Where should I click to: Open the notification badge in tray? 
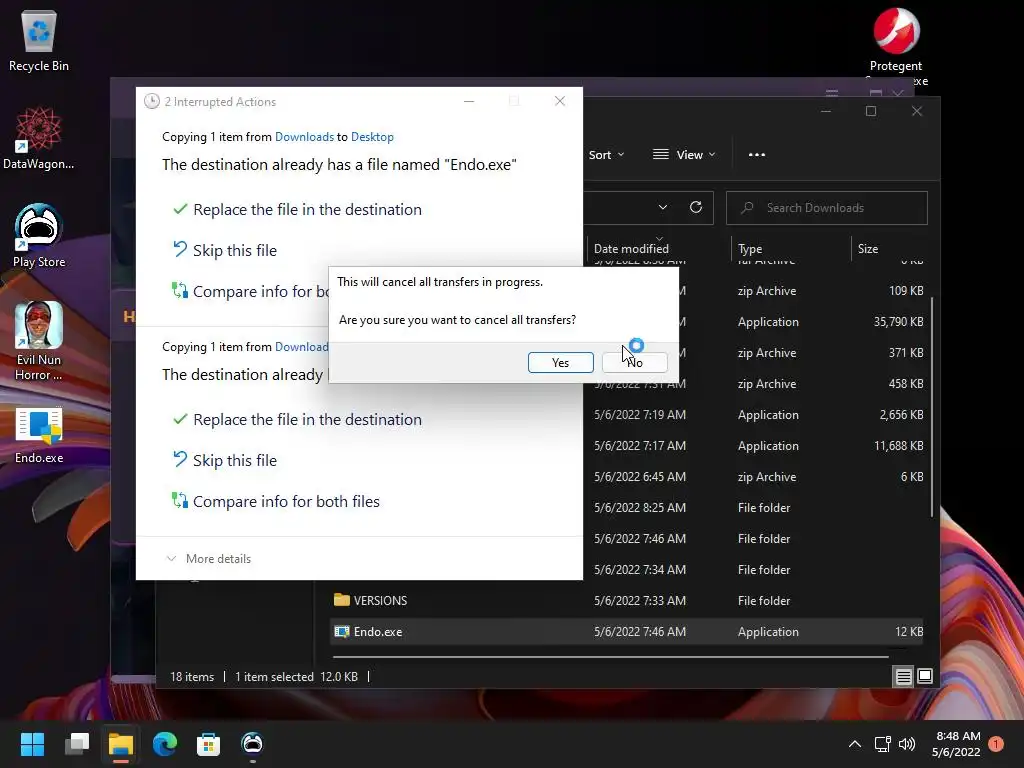click(x=996, y=744)
